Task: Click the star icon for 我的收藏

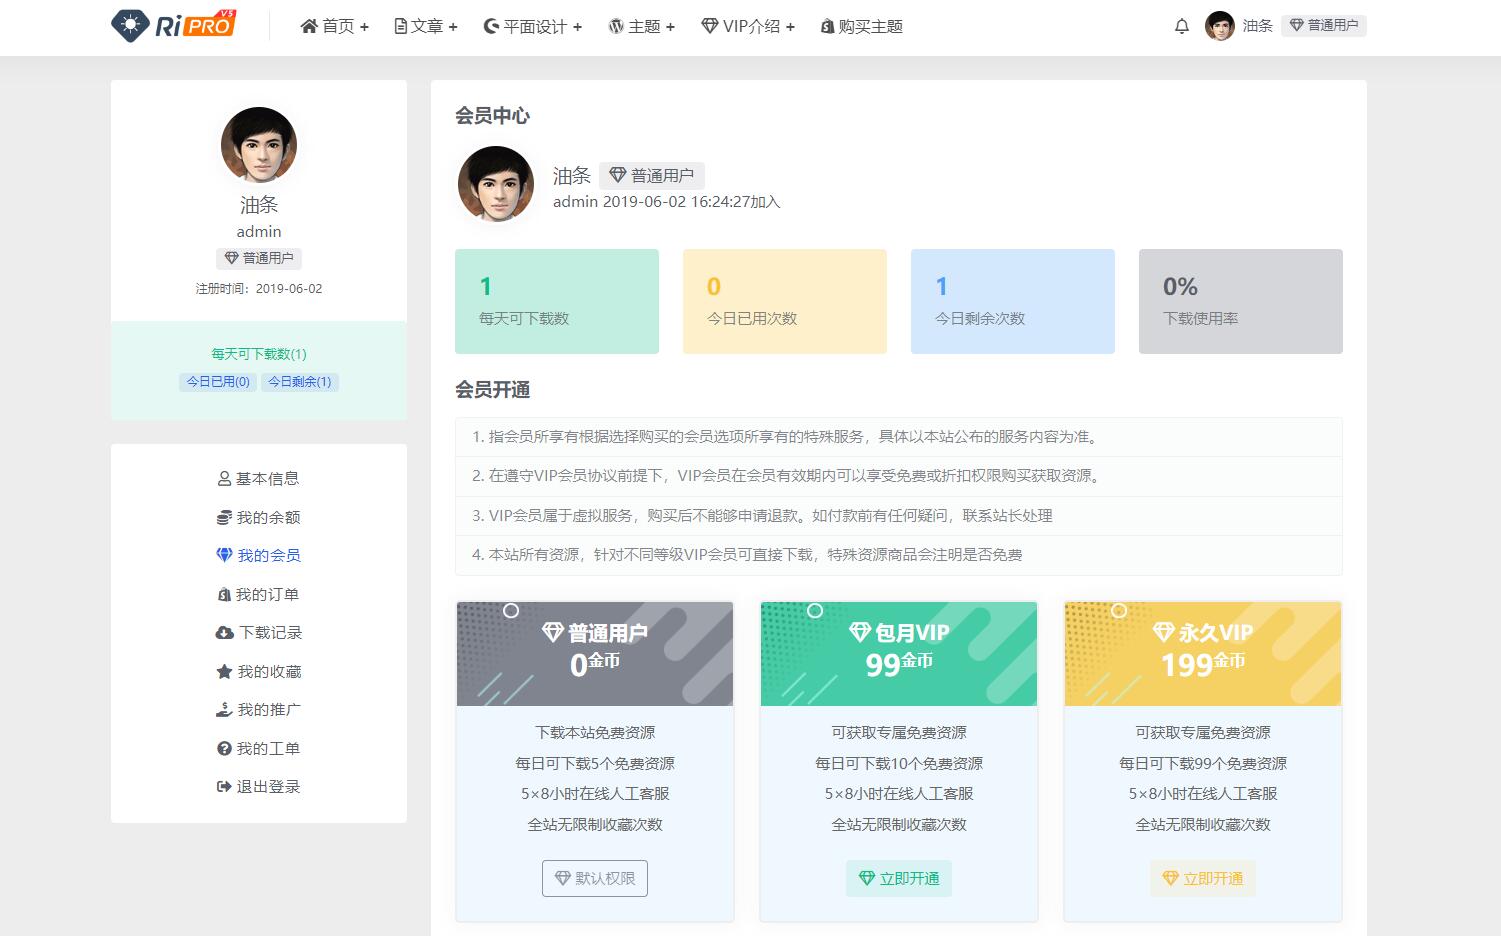Action: [x=224, y=671]
